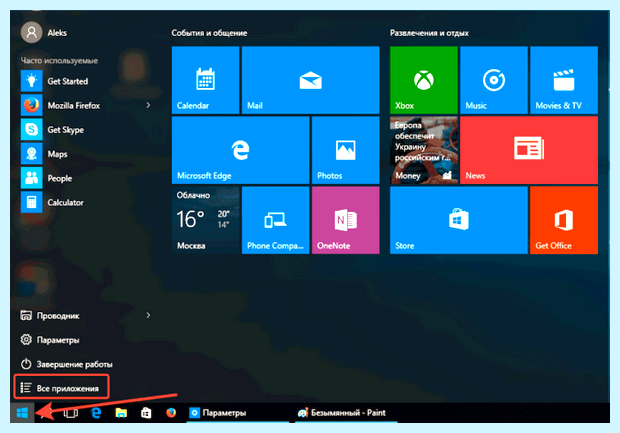This screenshot has height=433, width=620.
Task: Open the Calendar tile
Action: click(x=205, y=80)
